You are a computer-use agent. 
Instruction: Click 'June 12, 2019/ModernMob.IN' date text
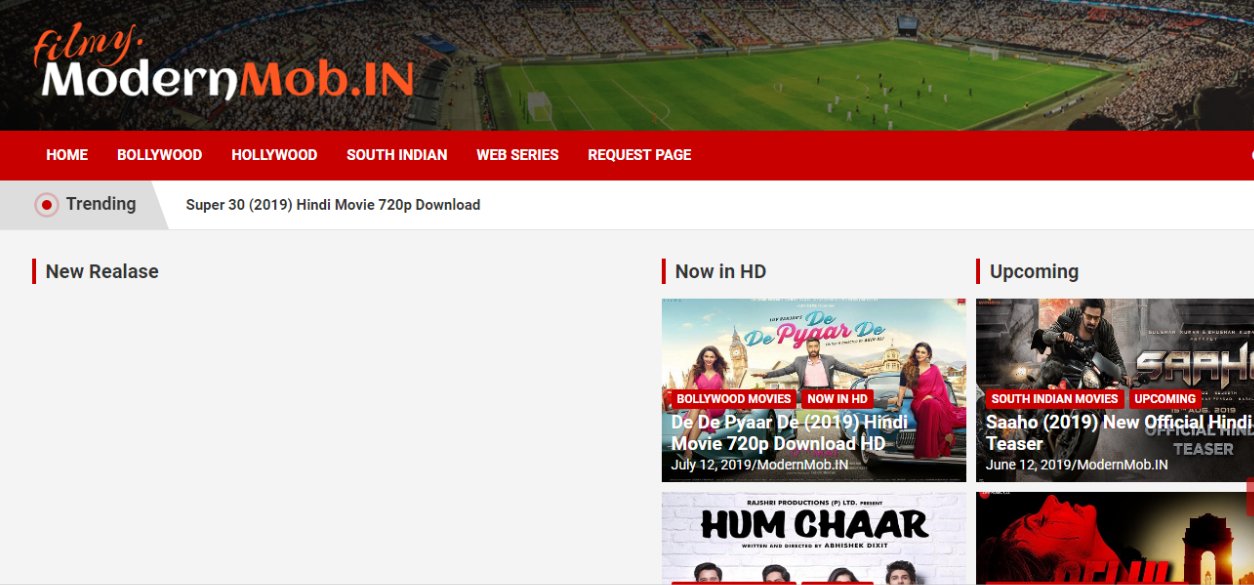pyautogui.click(x=1077, y=465)
